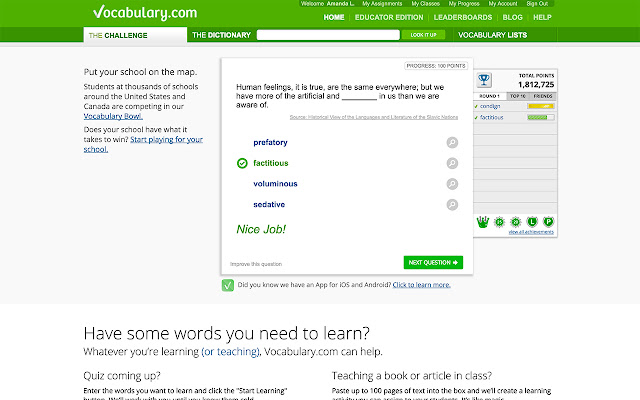Open the 'condign' word in round list
The image size is (640, 400).
[x=490, y=106]
